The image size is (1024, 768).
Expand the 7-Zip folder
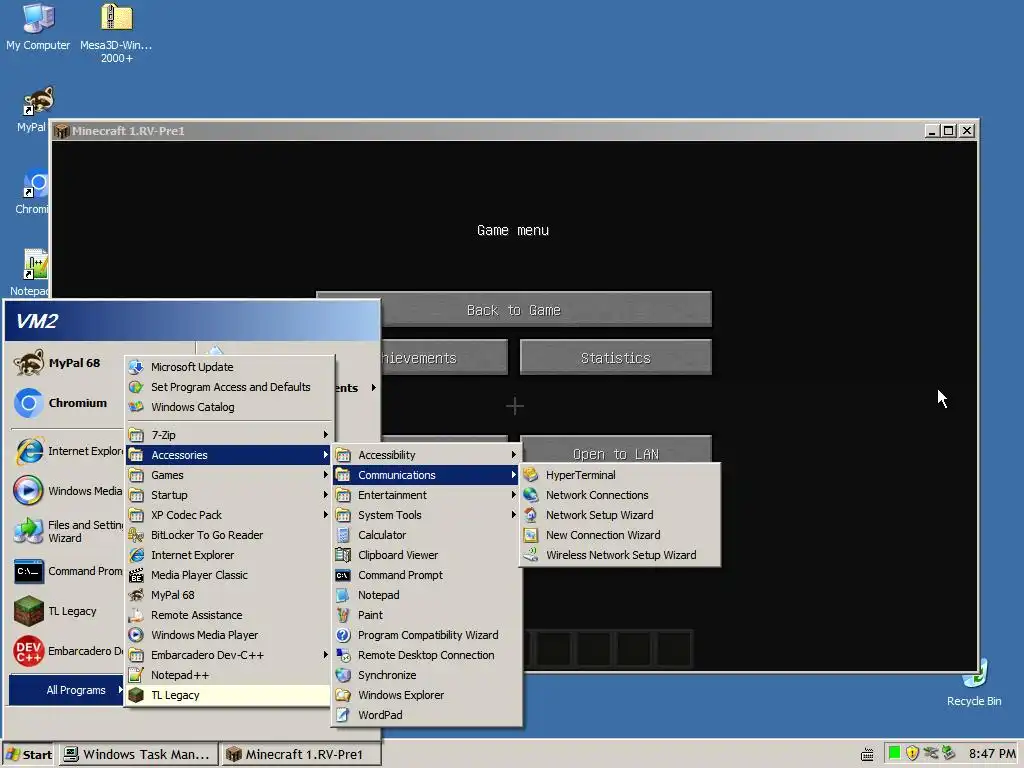coord(228,435)
